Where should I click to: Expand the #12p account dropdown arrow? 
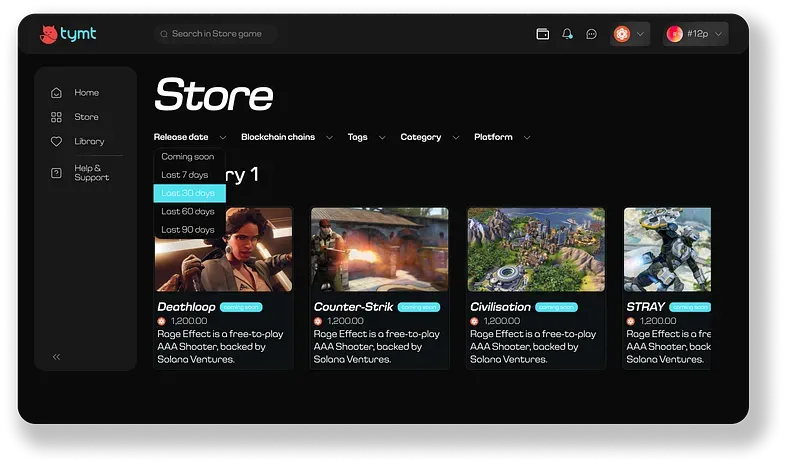tap(718, 34)
